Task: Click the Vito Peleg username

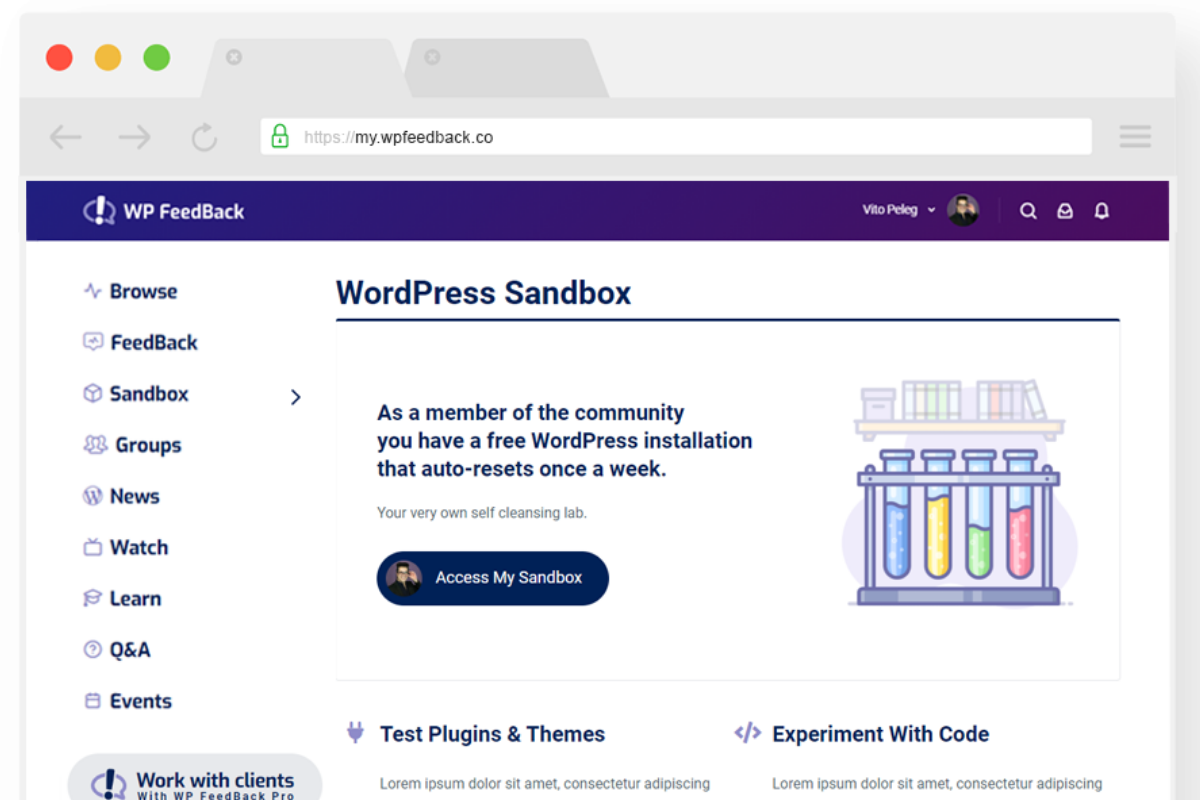Action: point(890,210)
